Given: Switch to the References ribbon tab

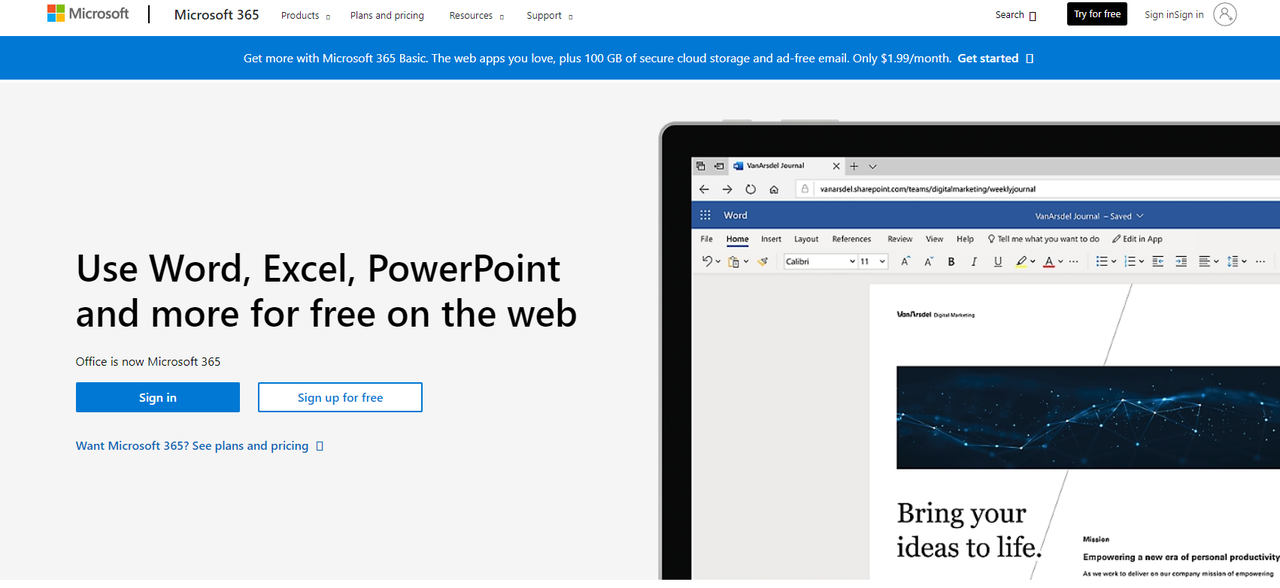Looking at the screenshot, I should (x=851, y=239).
